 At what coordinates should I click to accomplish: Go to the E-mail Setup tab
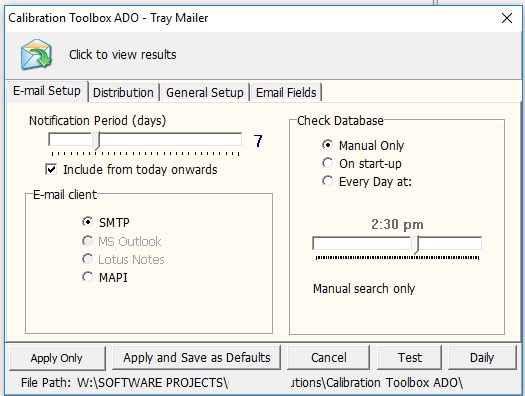[47, 91]
